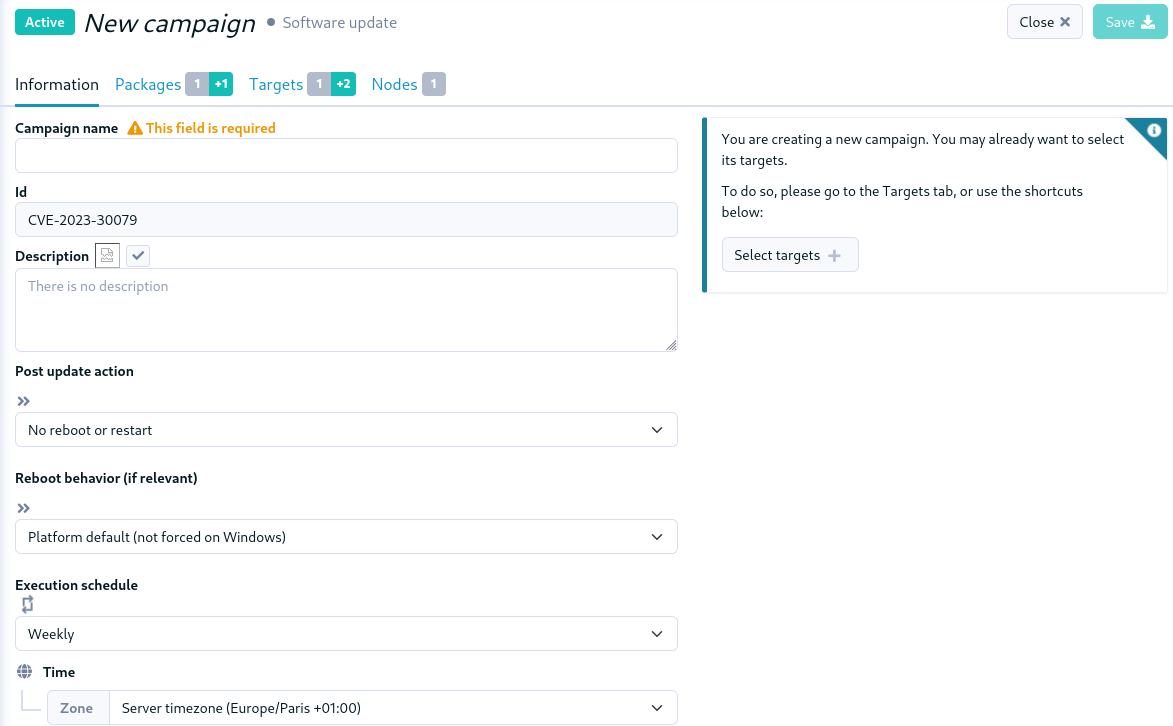This screenshot has width=1173, height=726.
Task: Click the description preview/markdown icon
Action: pos(106,255)
